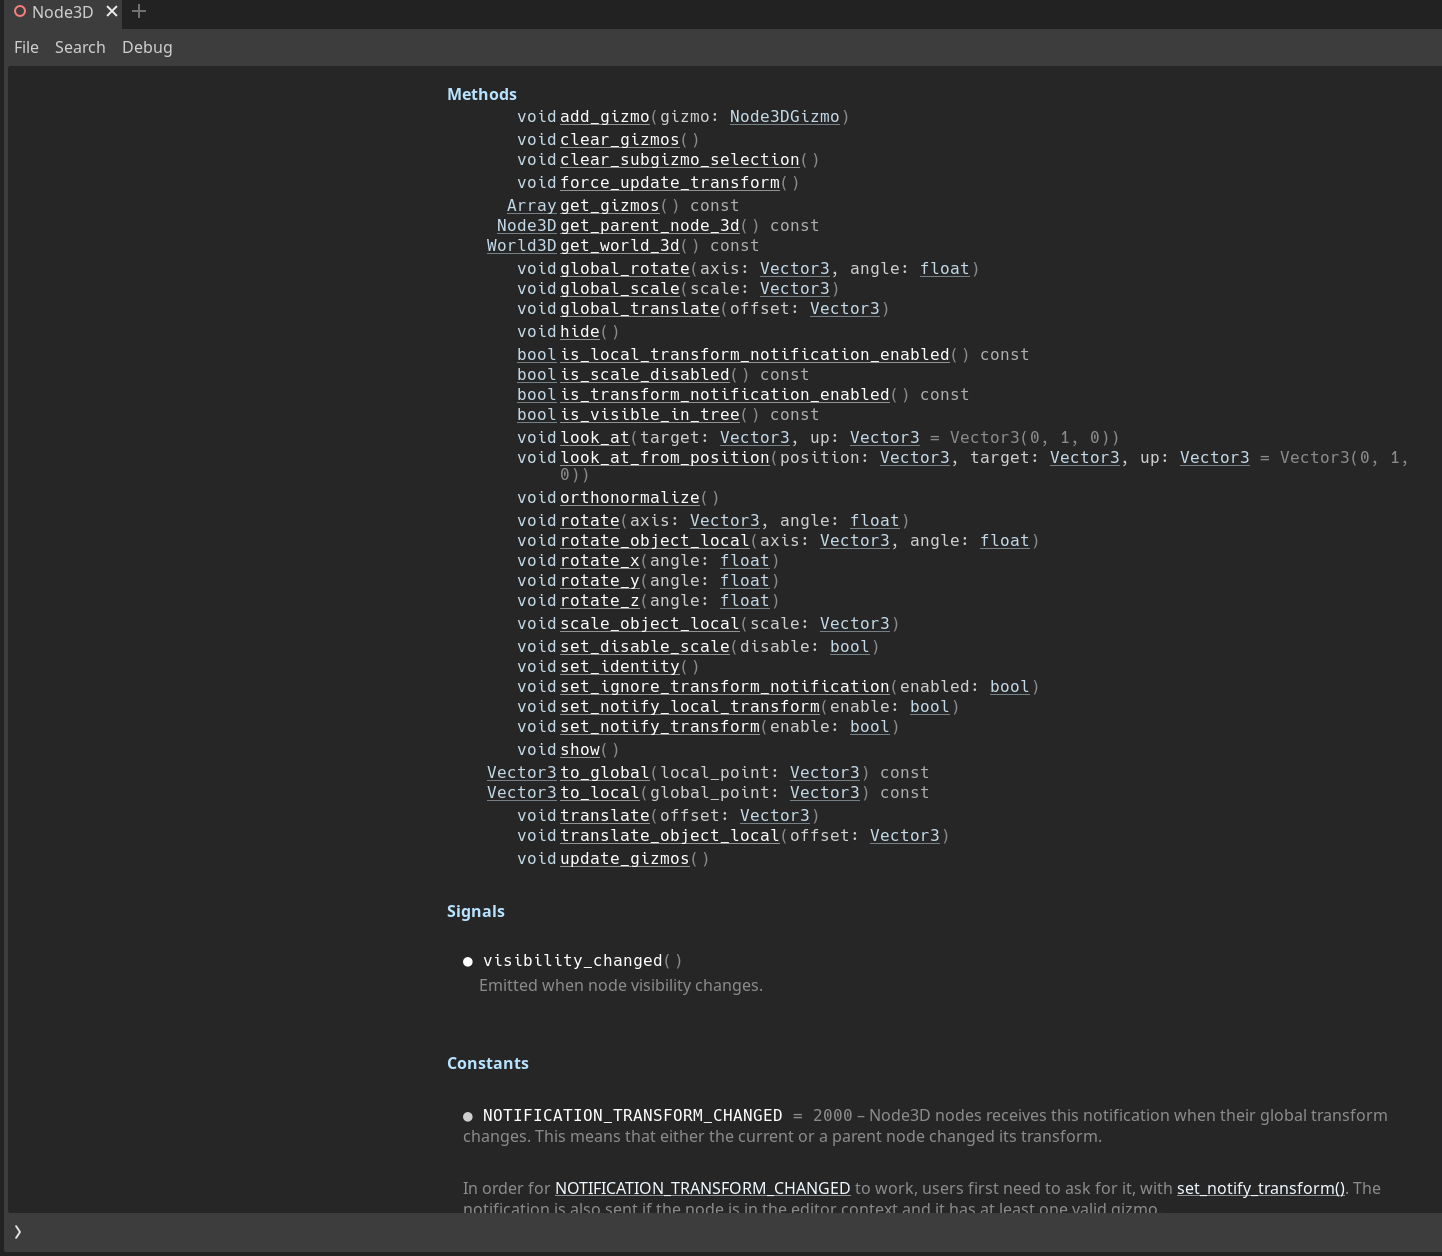1442x1256 pixels.
Task: Click the Node3DGizmo type link
Action: [785, 117]
